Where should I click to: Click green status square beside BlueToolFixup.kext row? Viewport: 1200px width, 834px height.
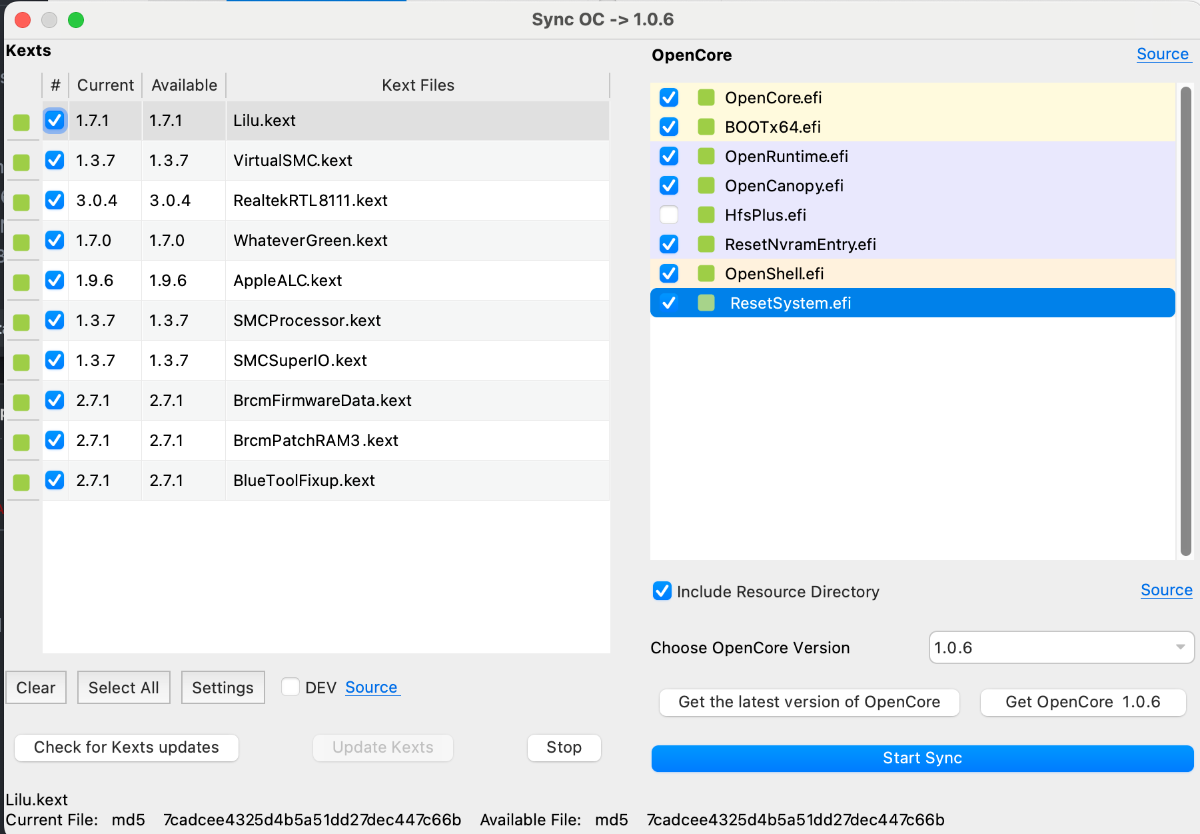[21, 483]
